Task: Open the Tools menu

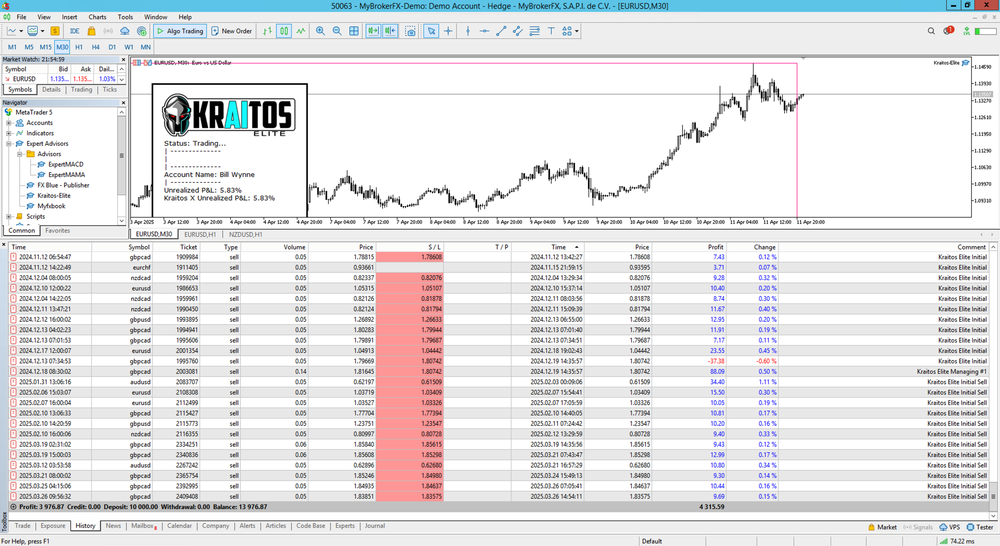Action: point(125,17)
